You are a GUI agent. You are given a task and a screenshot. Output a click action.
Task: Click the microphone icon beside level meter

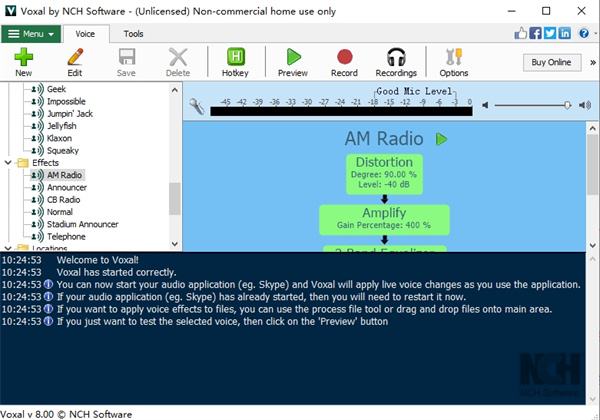197,106
